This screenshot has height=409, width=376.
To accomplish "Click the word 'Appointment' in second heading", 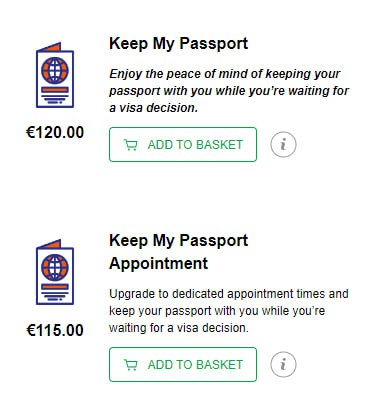I will (159, 264).
